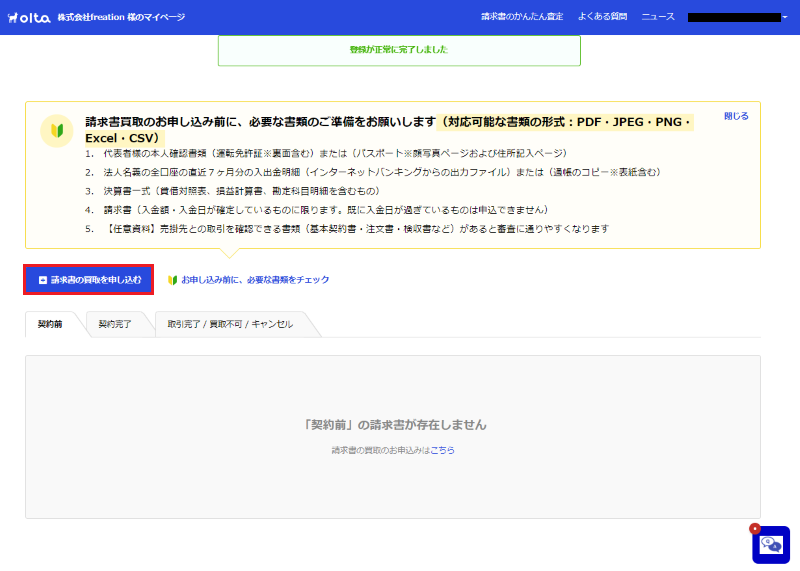The image size is (800, 571).
Task: Click the beginner mark icon in yellow notice
Action: 57,131
